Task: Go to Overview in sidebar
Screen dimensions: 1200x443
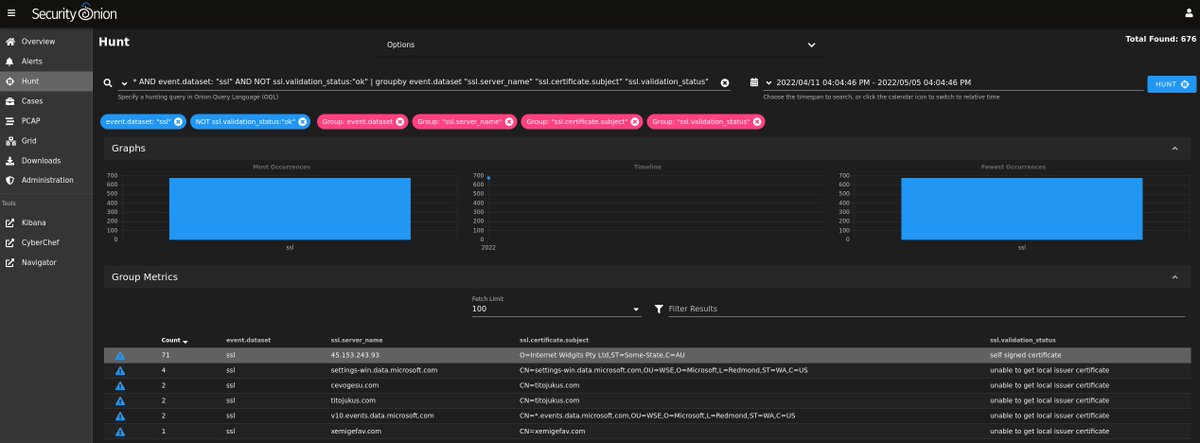Action: pos(39,42)
